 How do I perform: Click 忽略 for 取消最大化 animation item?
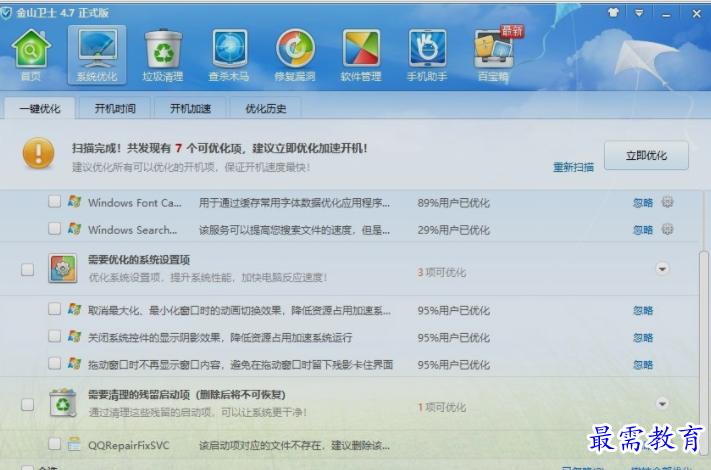[643, 310]
